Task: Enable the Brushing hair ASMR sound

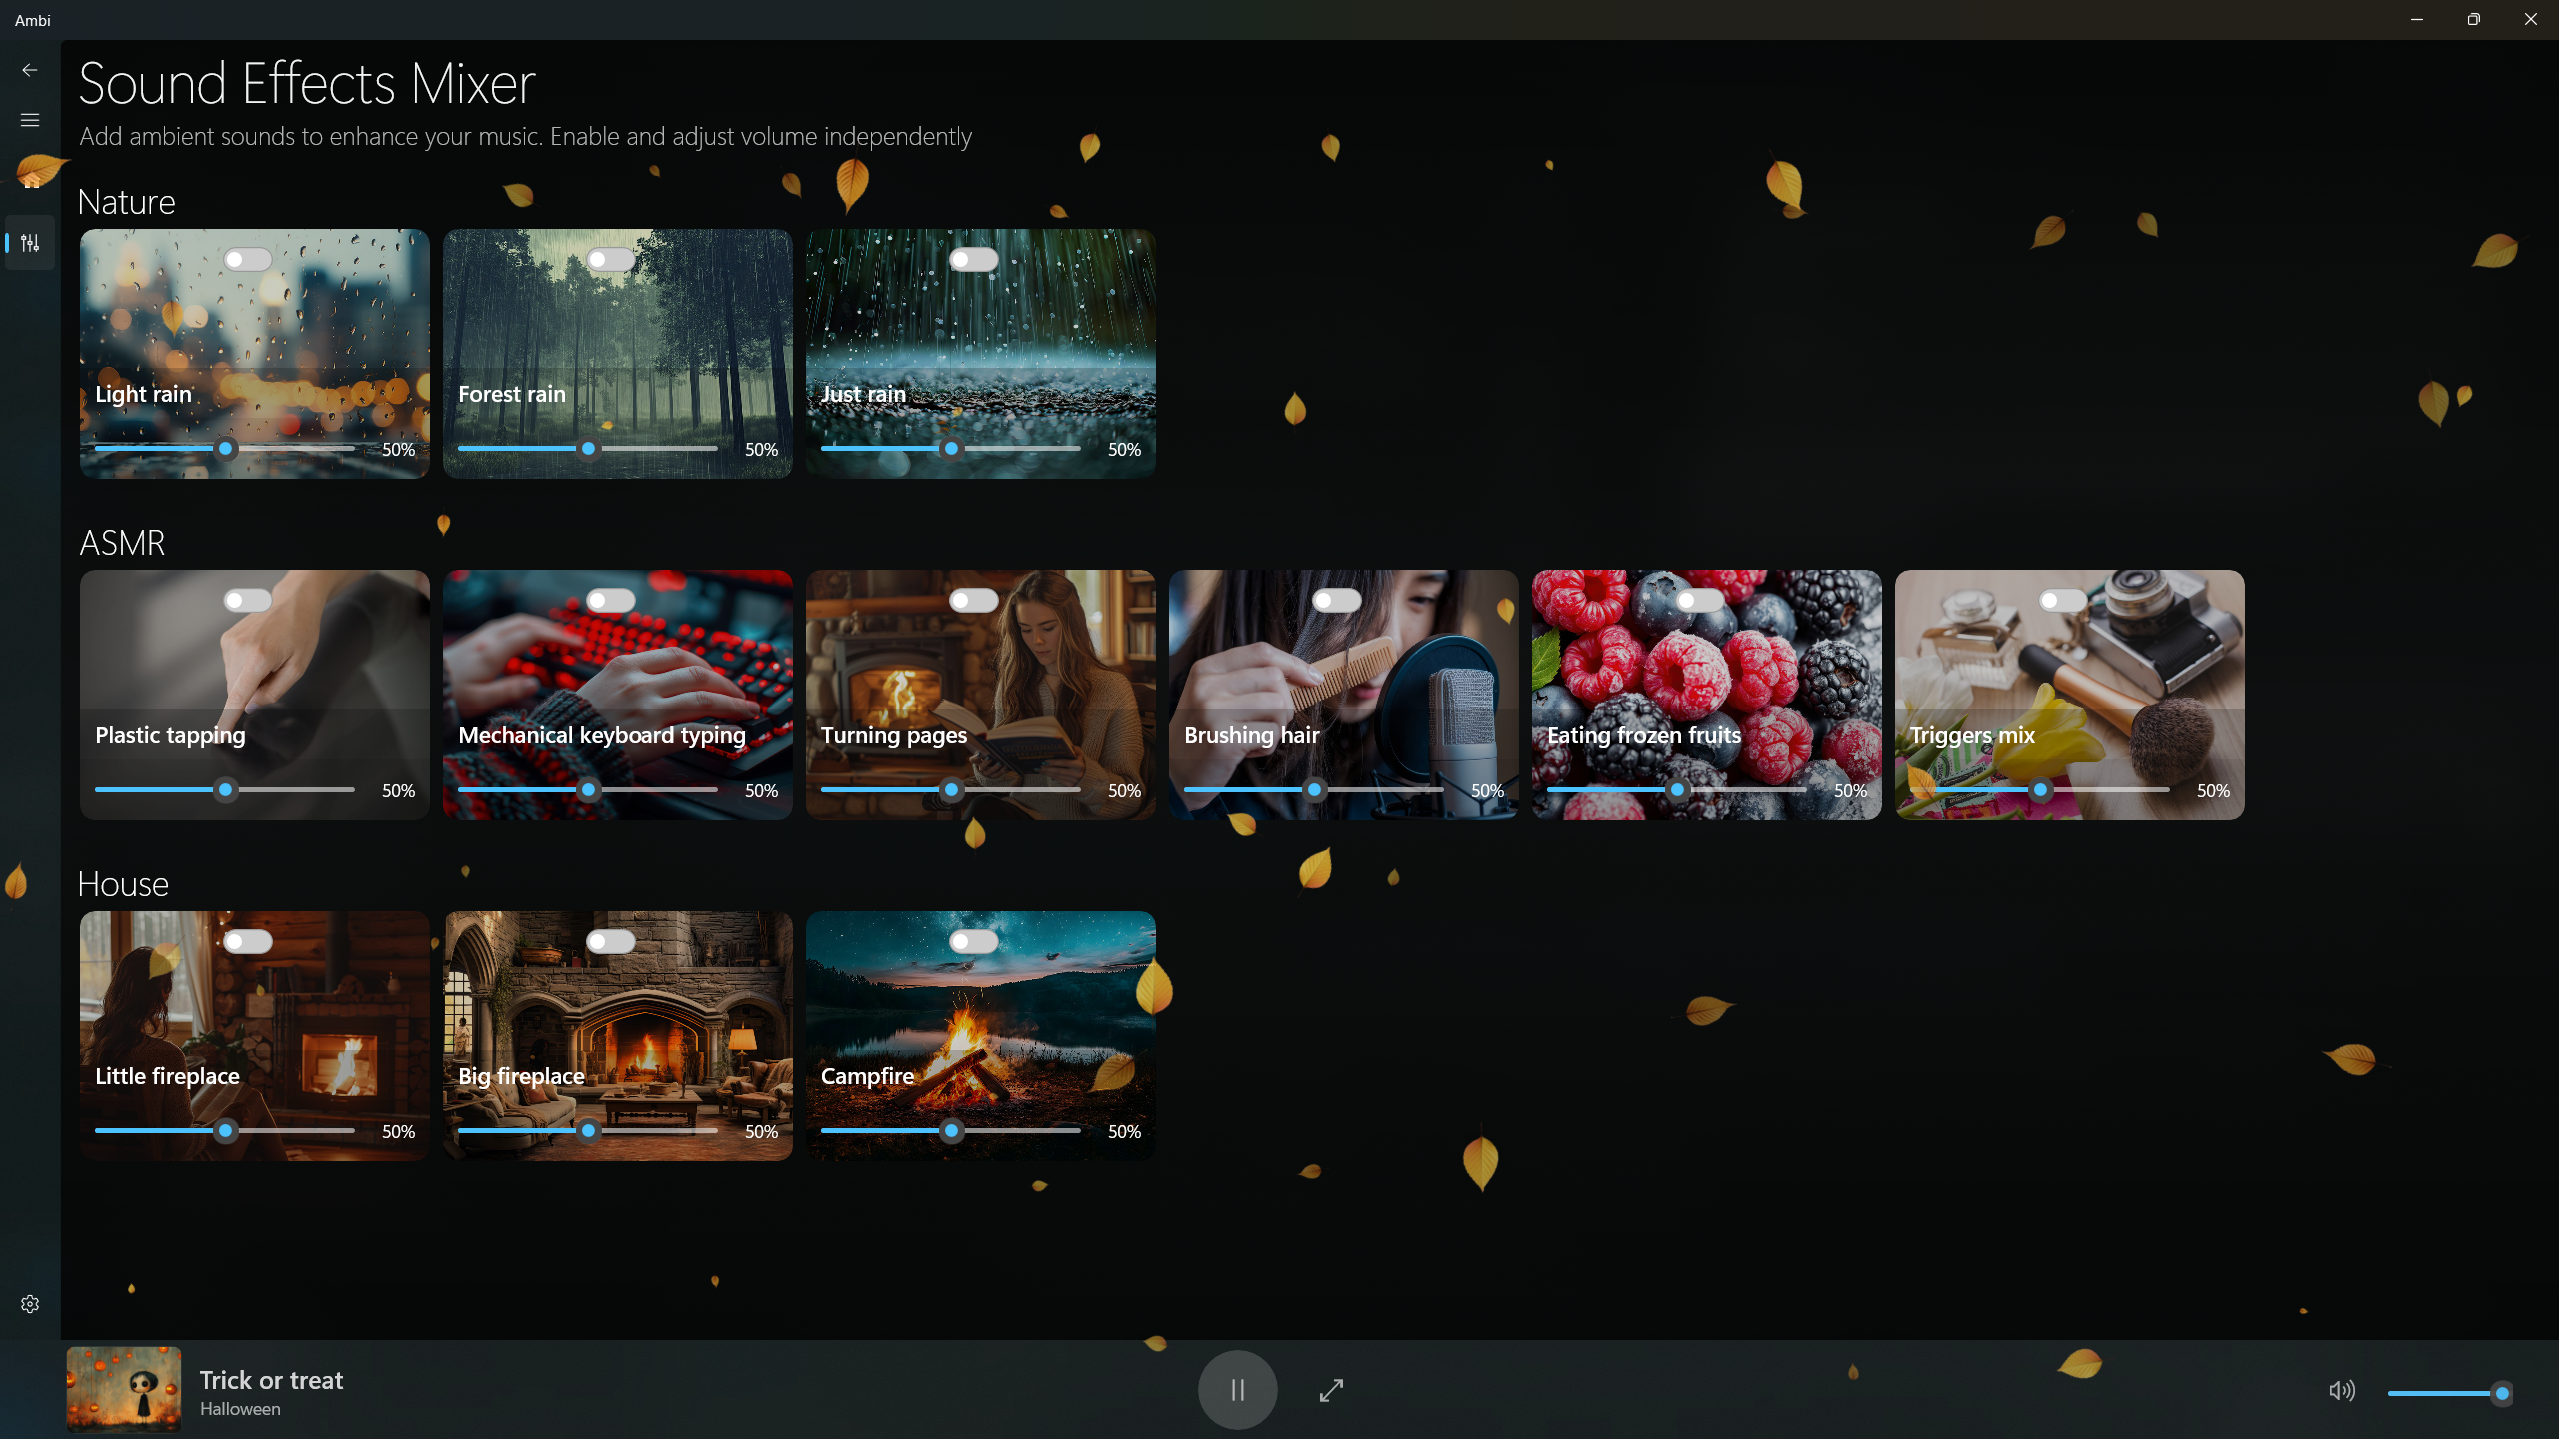Action: (x=1335, y=599)
